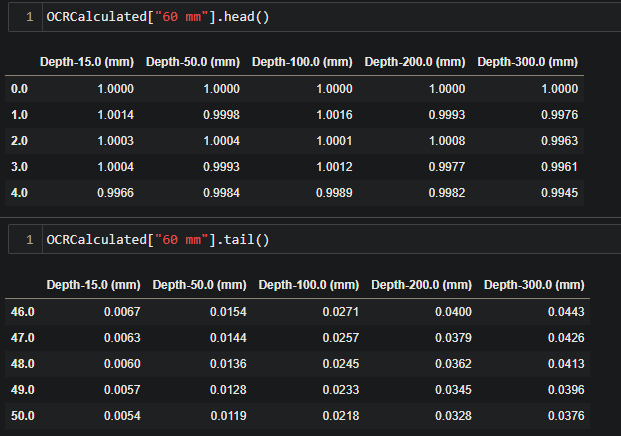This screenshot has width=621, height=436.
Task: Select the Depth-100.0 (mm) header in tail table
Action: pos(309,285)
